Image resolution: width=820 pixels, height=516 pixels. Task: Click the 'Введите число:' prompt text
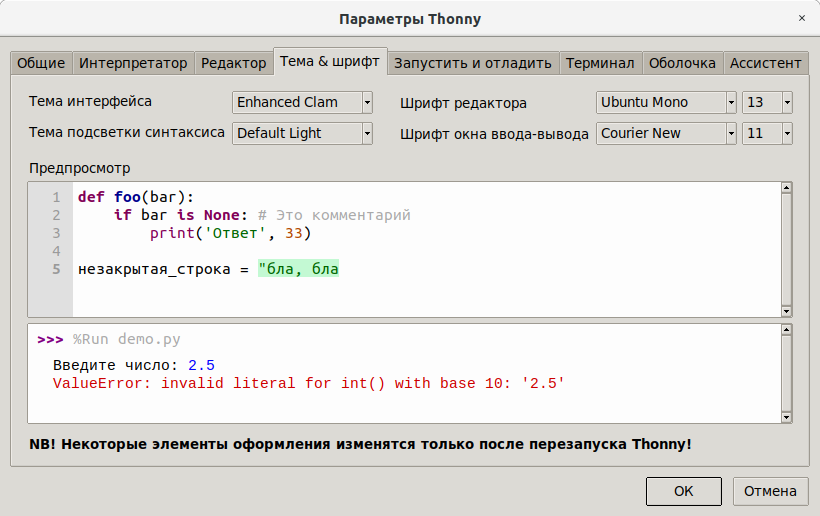116,365
